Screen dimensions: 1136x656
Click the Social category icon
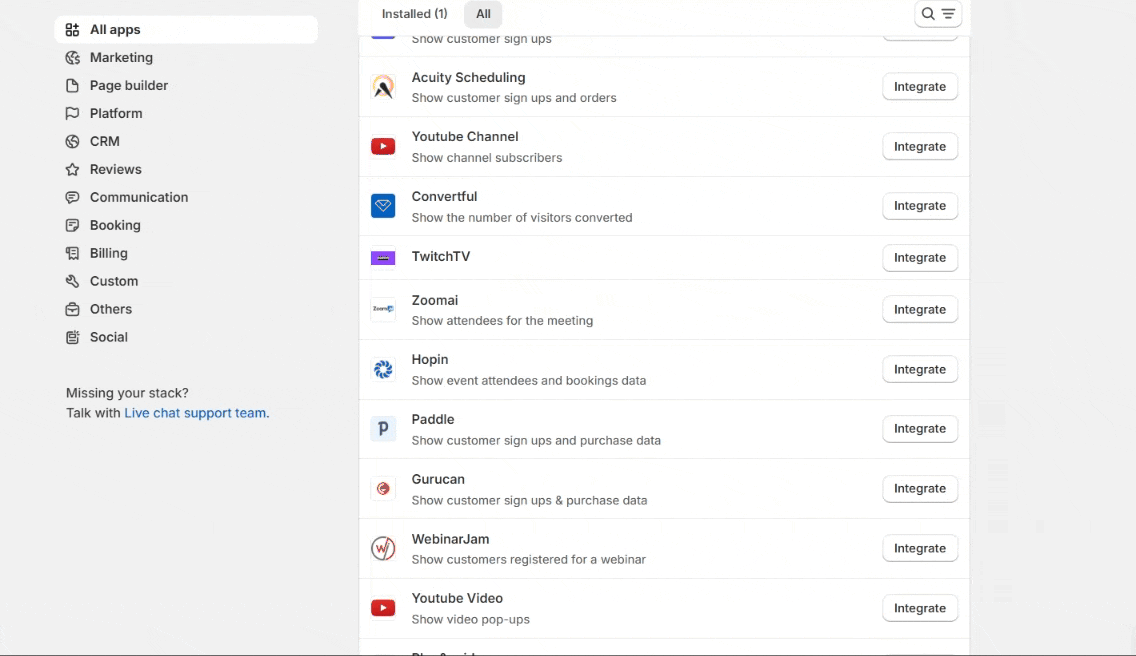tap(72, 338)
